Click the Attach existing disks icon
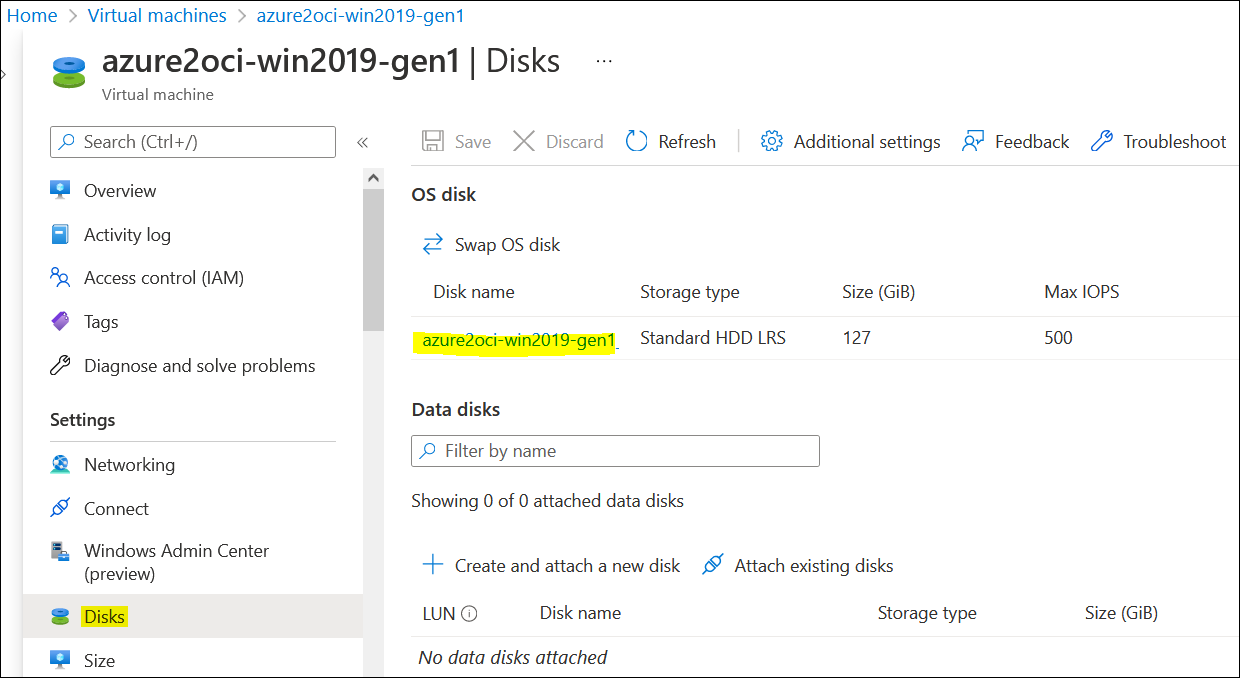1240x678 pixels. coord(713,566)
